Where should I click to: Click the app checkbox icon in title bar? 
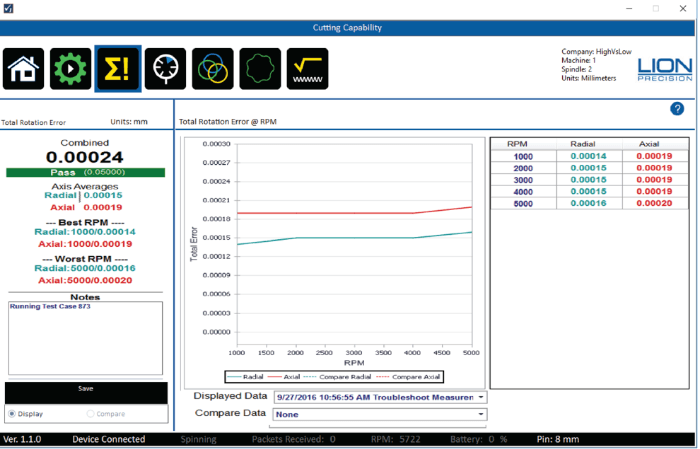(x=8, y=8)
